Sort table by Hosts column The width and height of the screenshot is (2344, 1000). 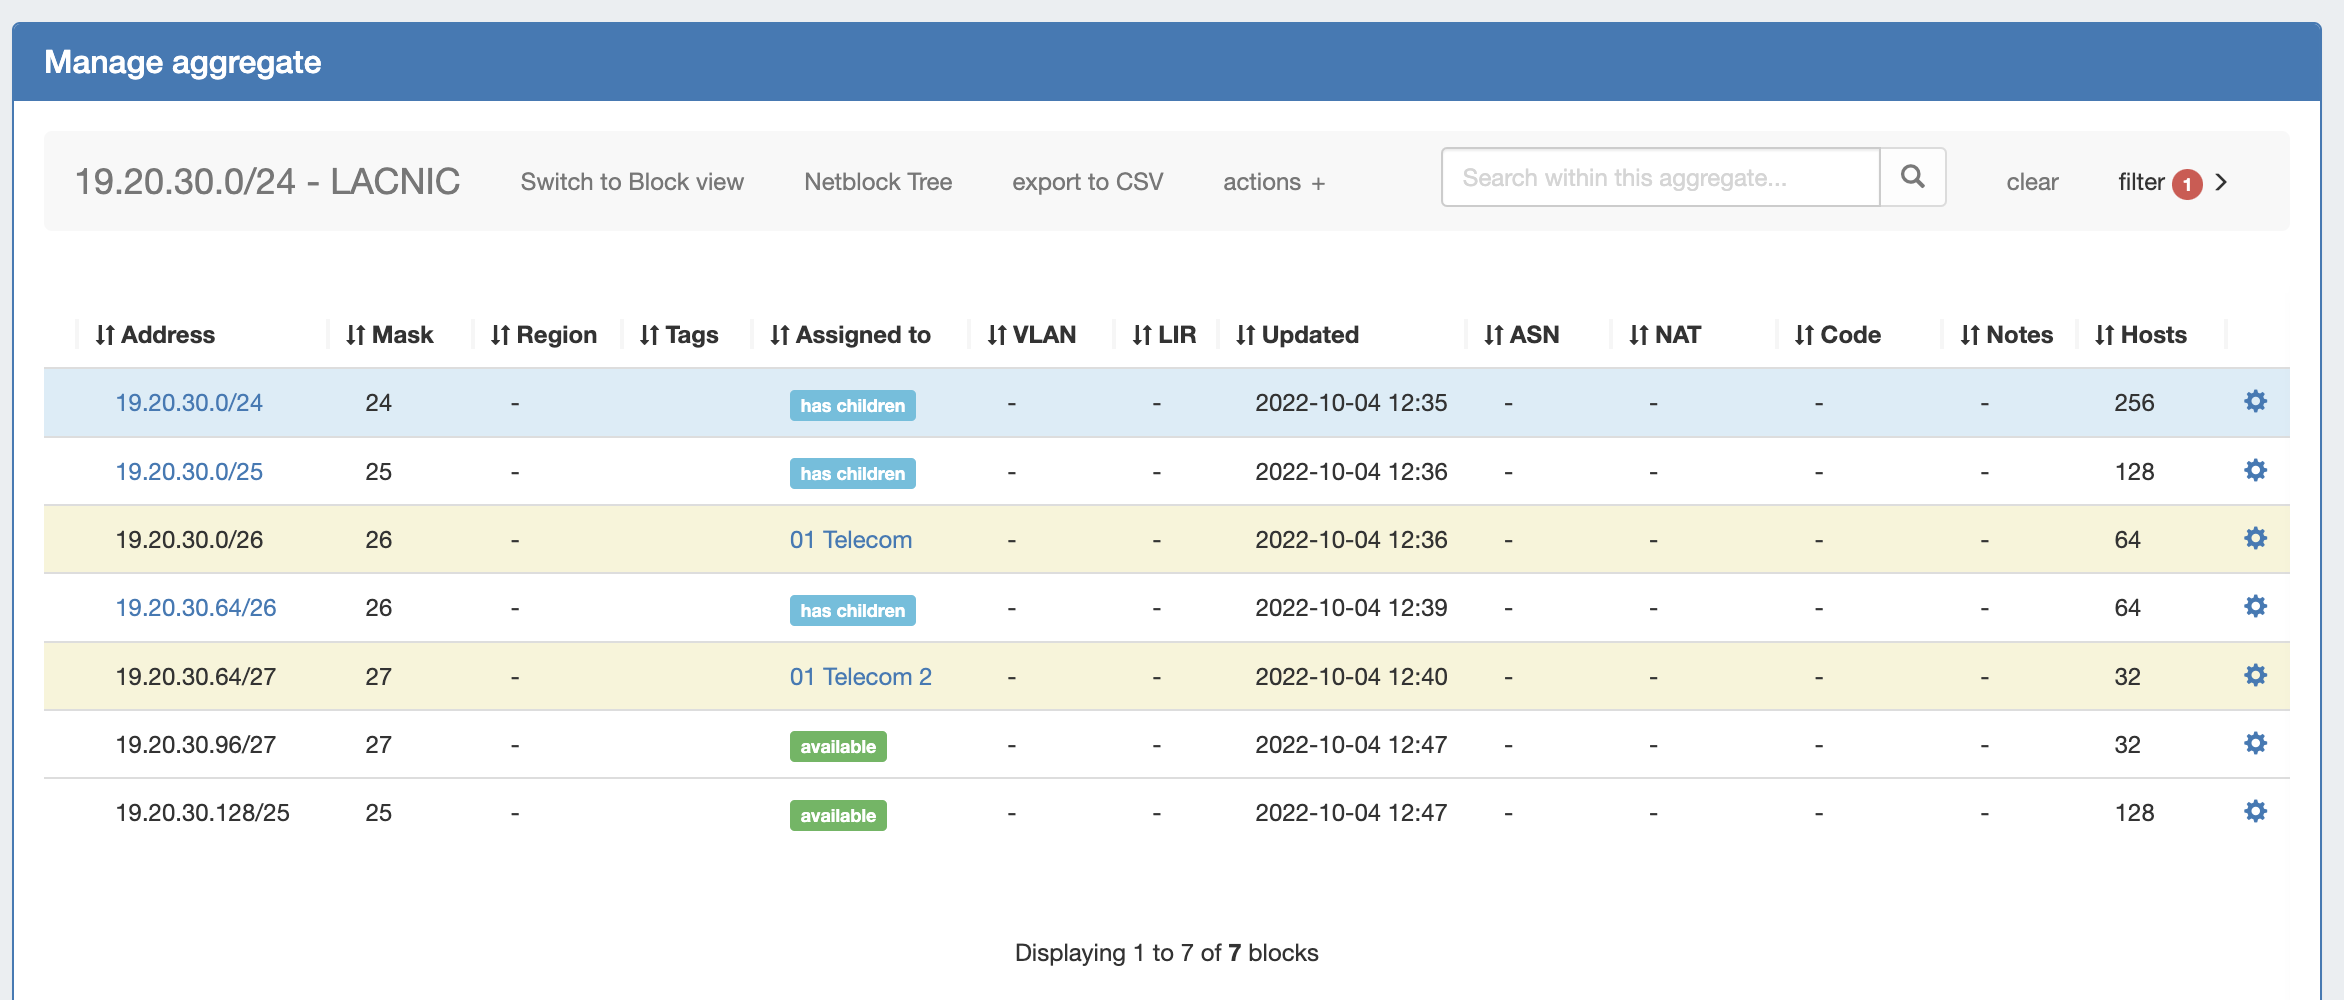click(x=2140, y=335)
